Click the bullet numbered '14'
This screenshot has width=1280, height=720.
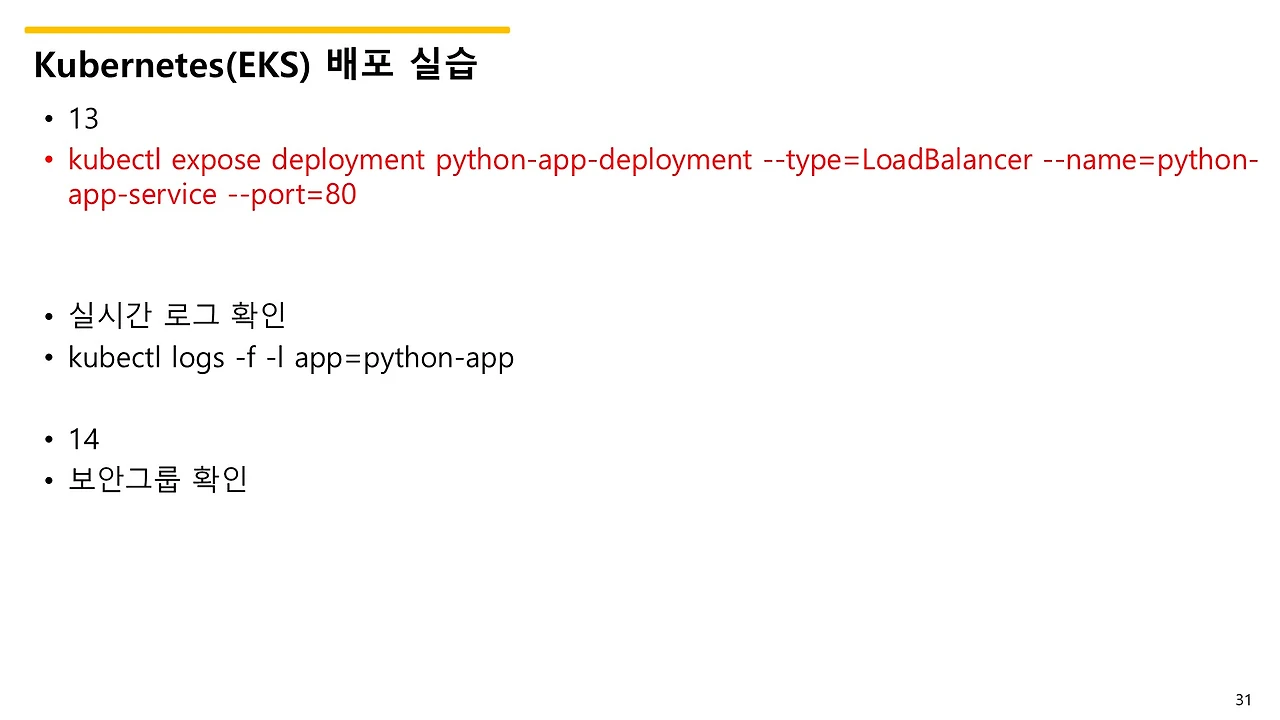coord(83,438)
